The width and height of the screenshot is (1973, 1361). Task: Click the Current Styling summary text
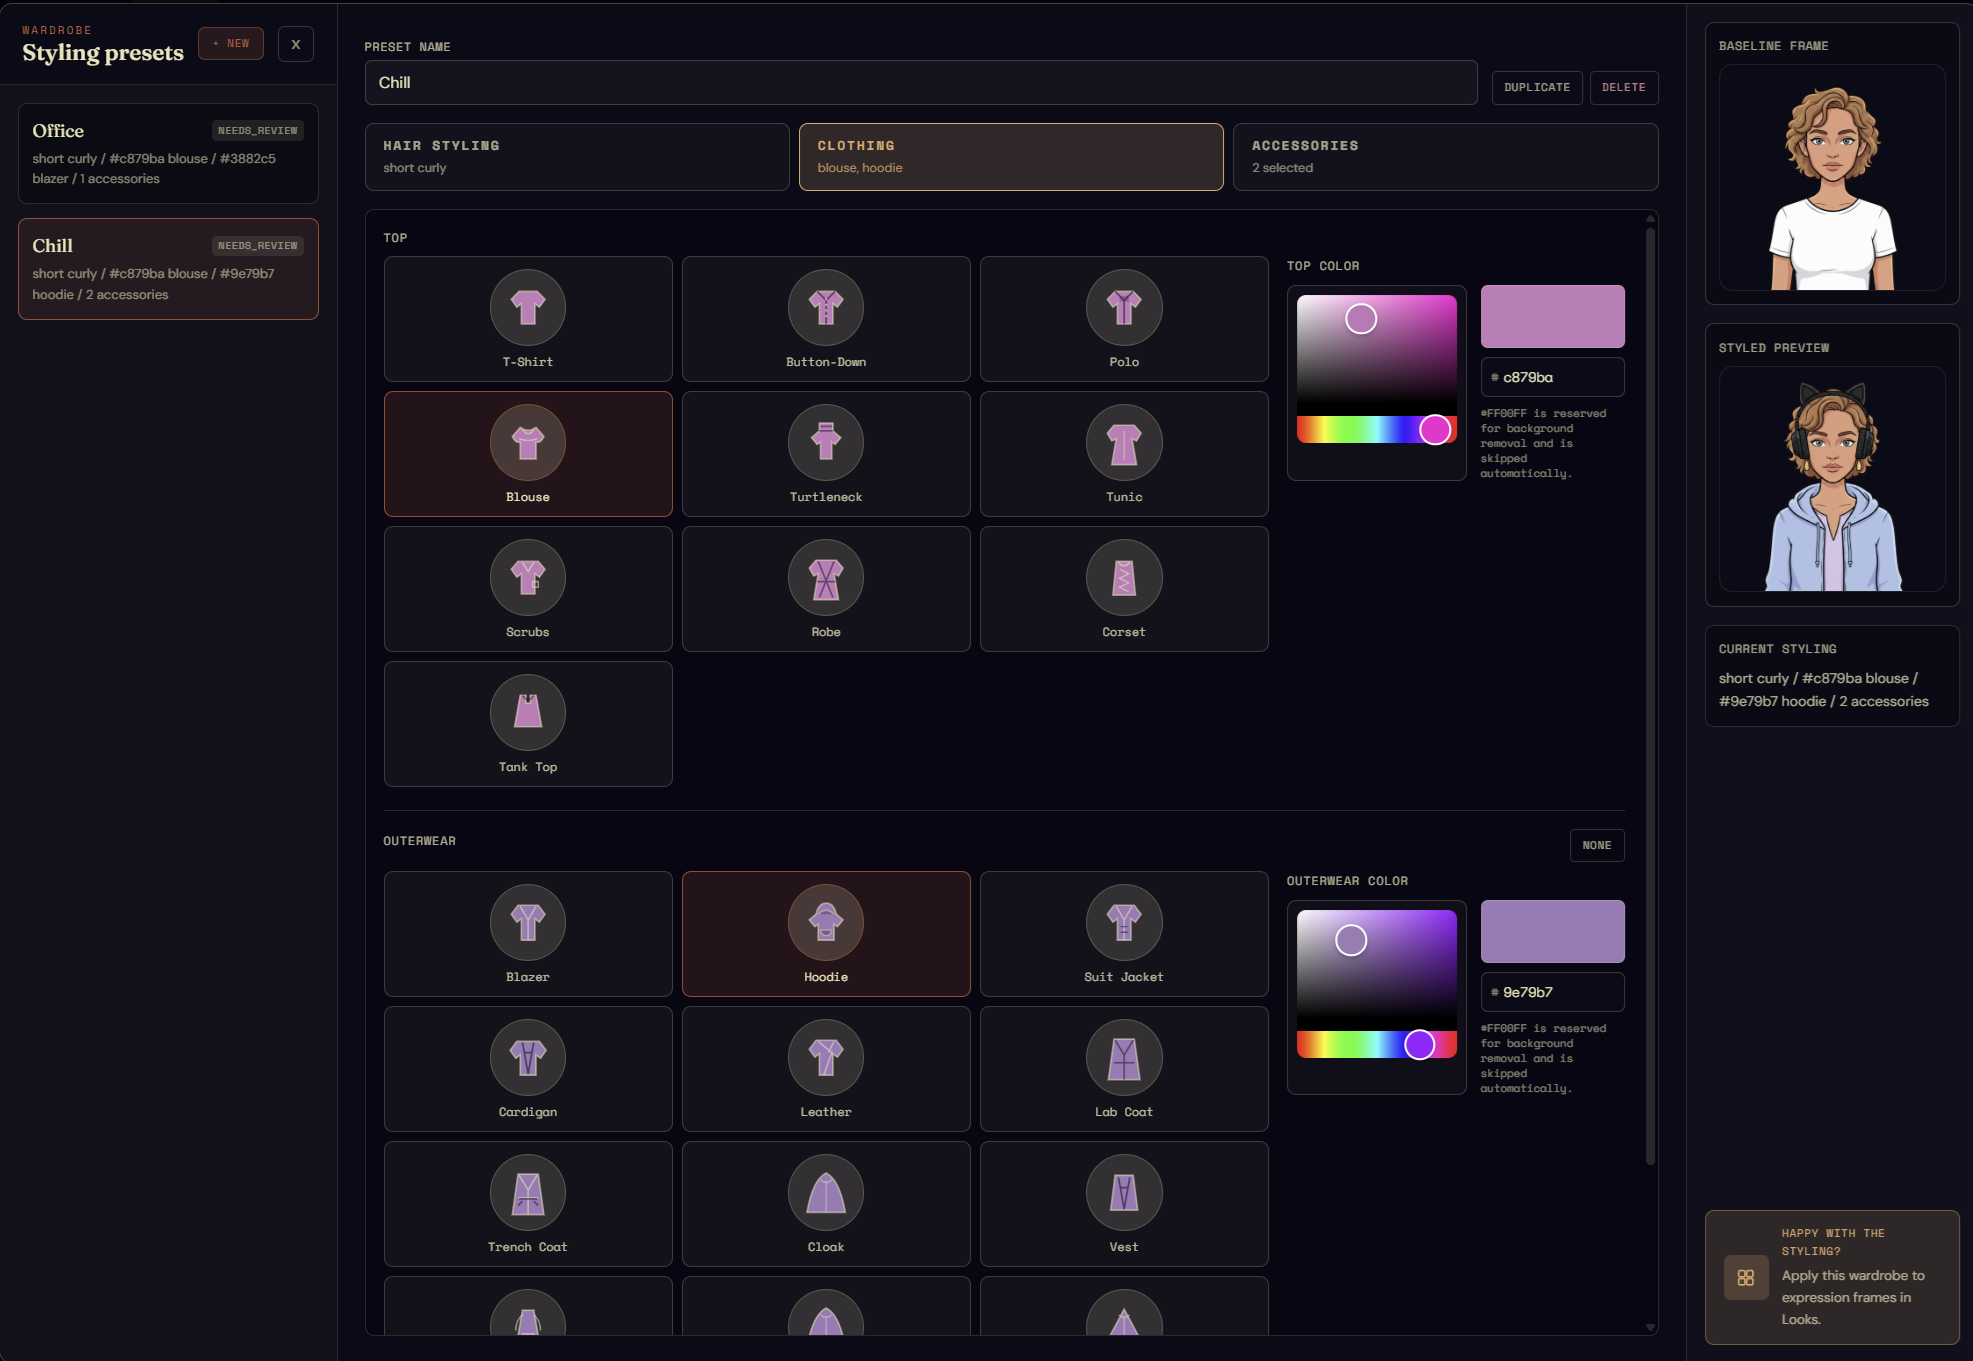[1823, 690]
